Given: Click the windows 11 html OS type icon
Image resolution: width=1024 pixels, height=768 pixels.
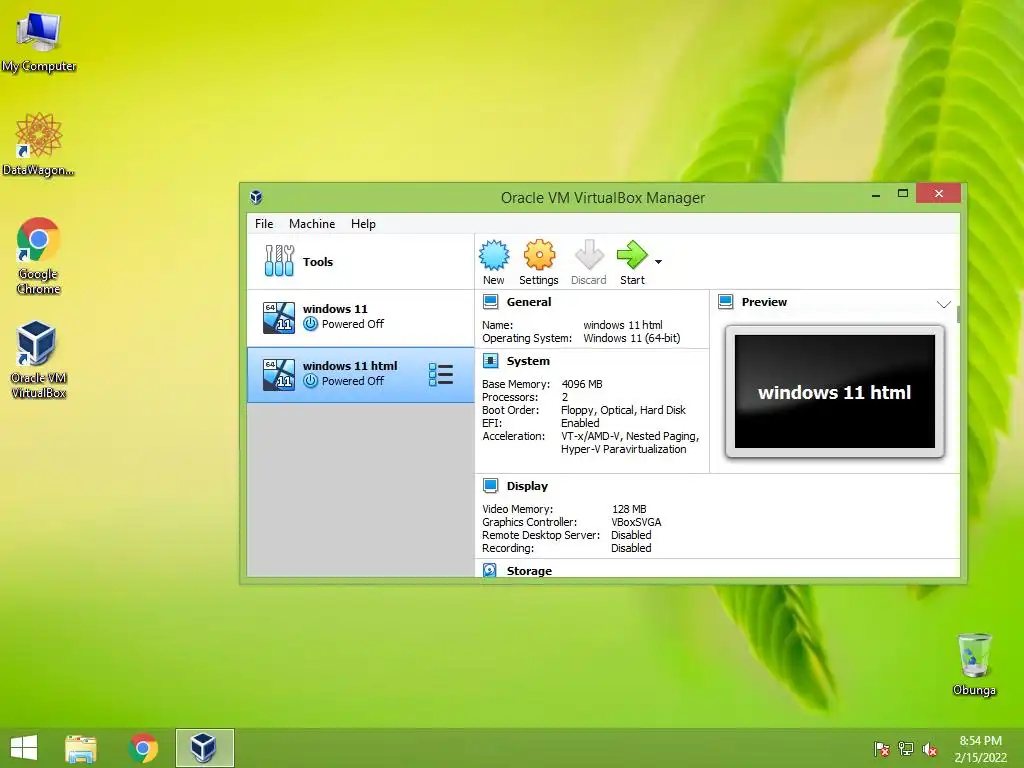Looking at the screenshot, I should point(279,375).
